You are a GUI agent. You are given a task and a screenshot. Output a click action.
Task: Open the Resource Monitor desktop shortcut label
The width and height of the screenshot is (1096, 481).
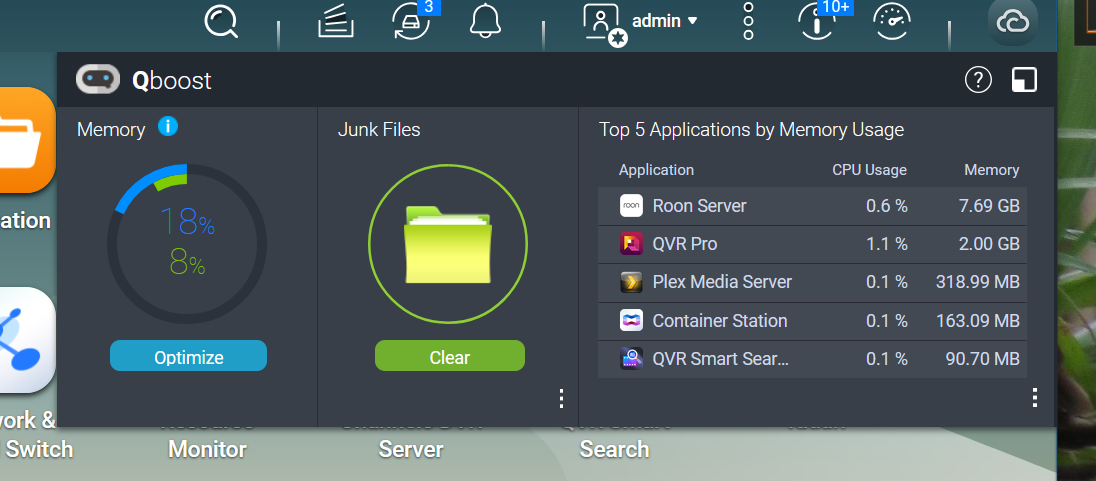[x=208, y=448]
